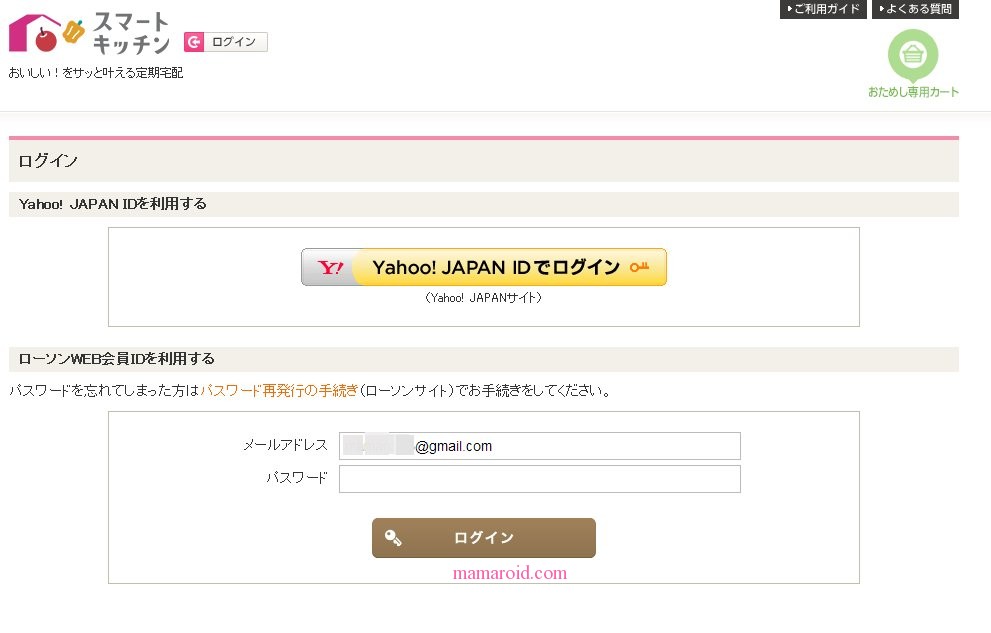Click the mamaroid.com watermark text
Image resolution: width=991 pixels, height=633 pixels.
510,573
